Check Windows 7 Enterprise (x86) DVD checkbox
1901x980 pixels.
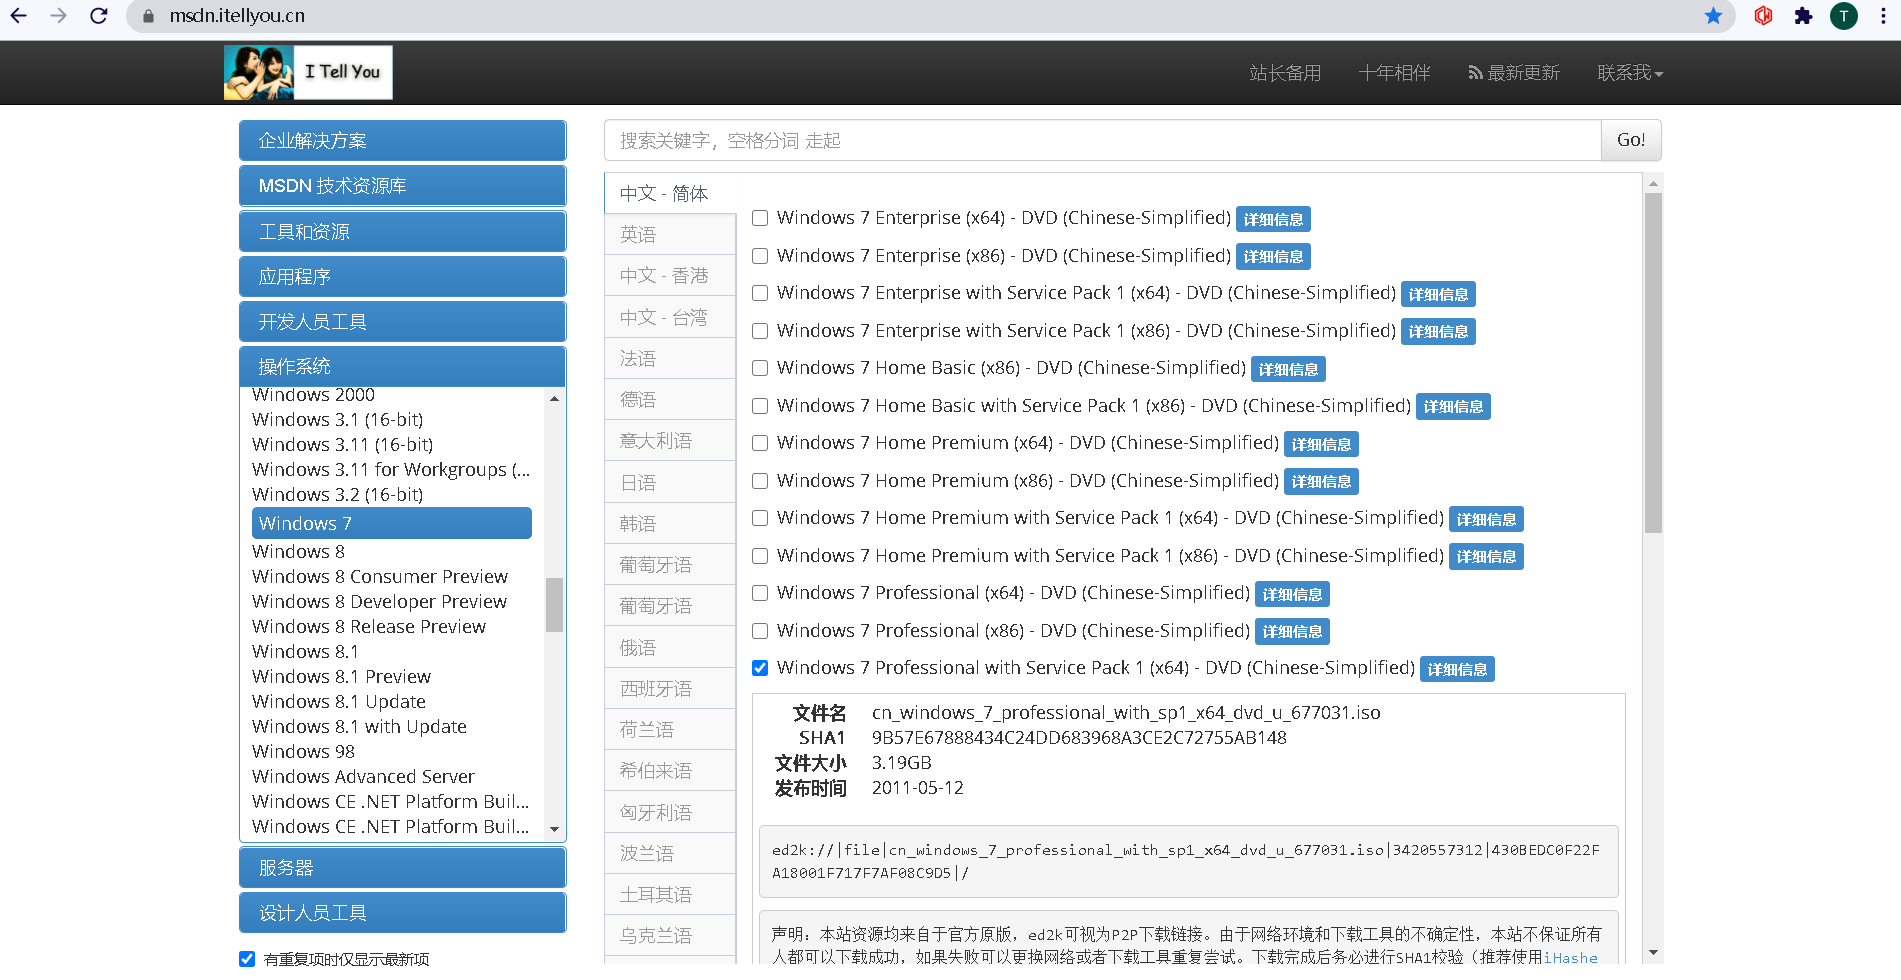[x=760, y=256]
